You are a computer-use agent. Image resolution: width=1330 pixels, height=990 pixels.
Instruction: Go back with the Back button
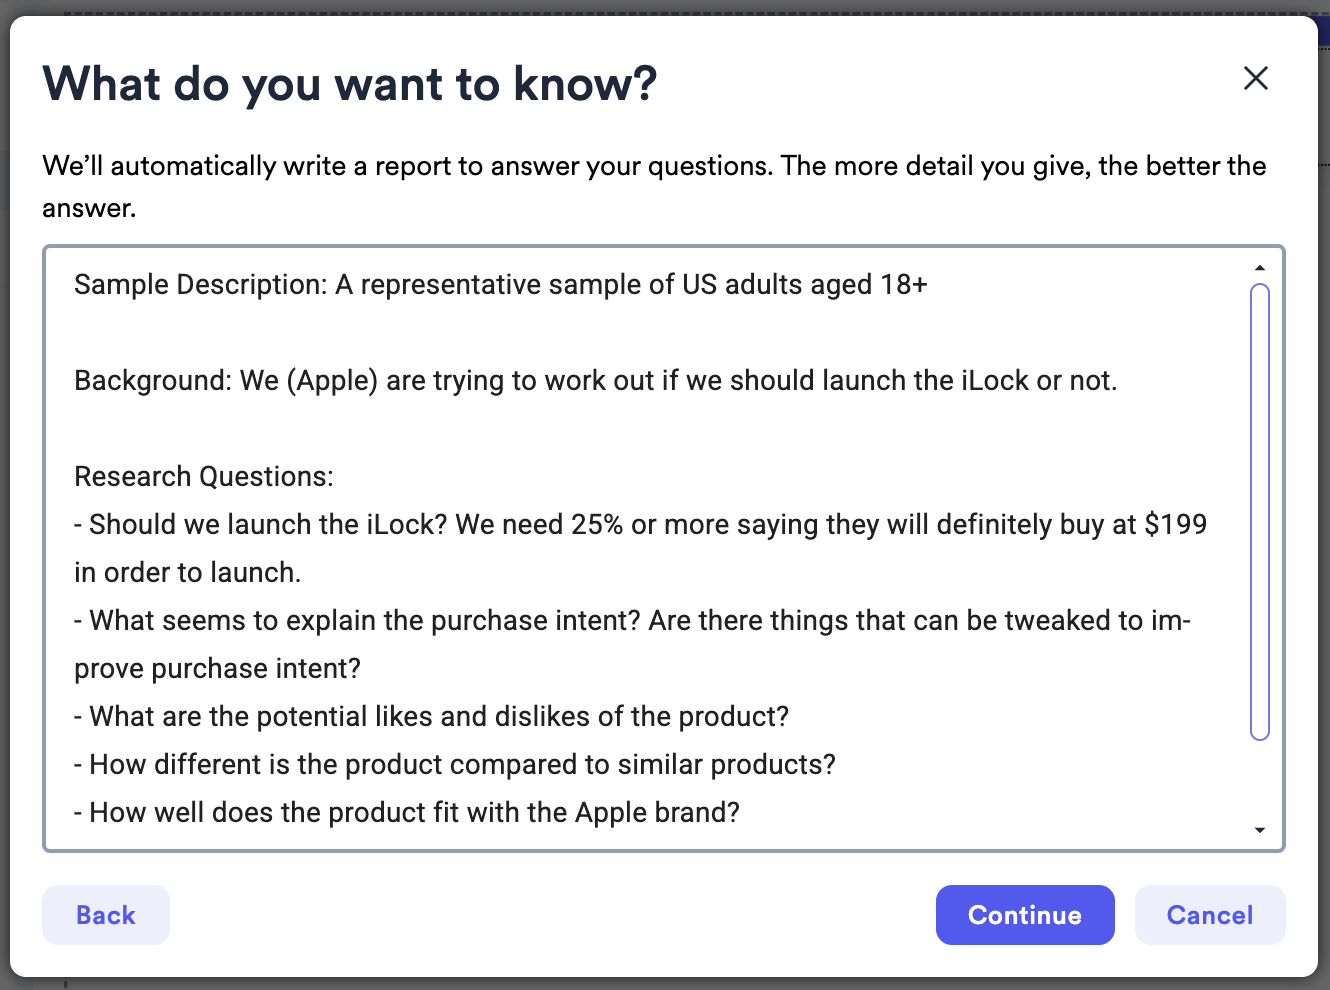(x=106, y=915)
